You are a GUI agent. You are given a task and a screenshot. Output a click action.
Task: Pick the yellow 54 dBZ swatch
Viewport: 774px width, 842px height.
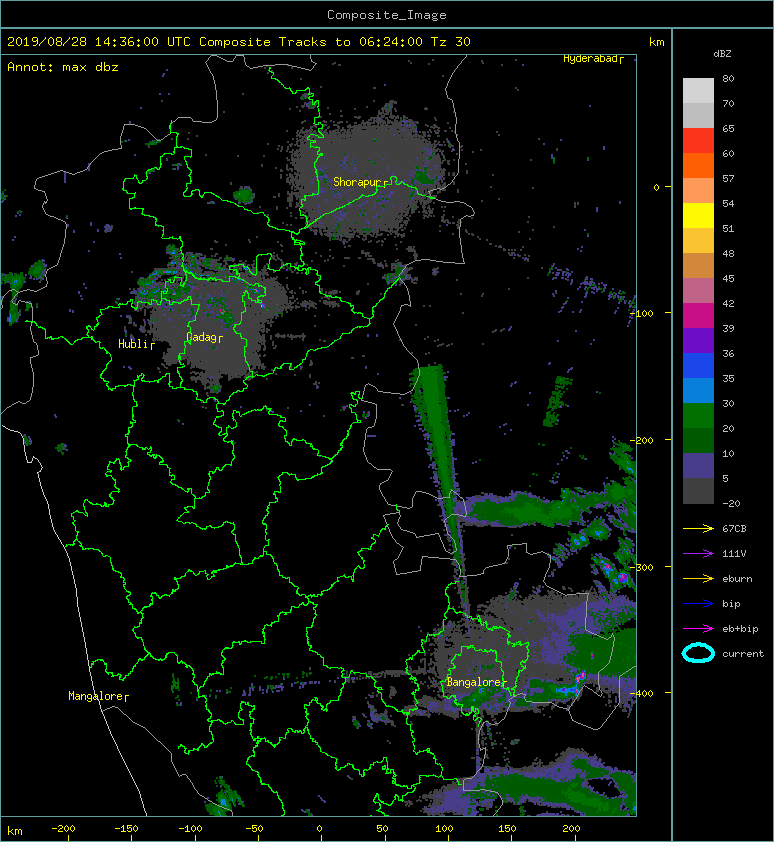(x=698, y=216)
